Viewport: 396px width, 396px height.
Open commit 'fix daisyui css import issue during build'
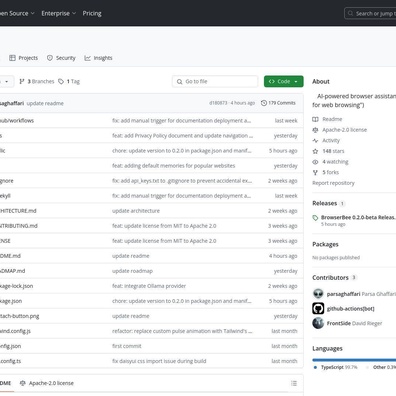click(159, 361)
